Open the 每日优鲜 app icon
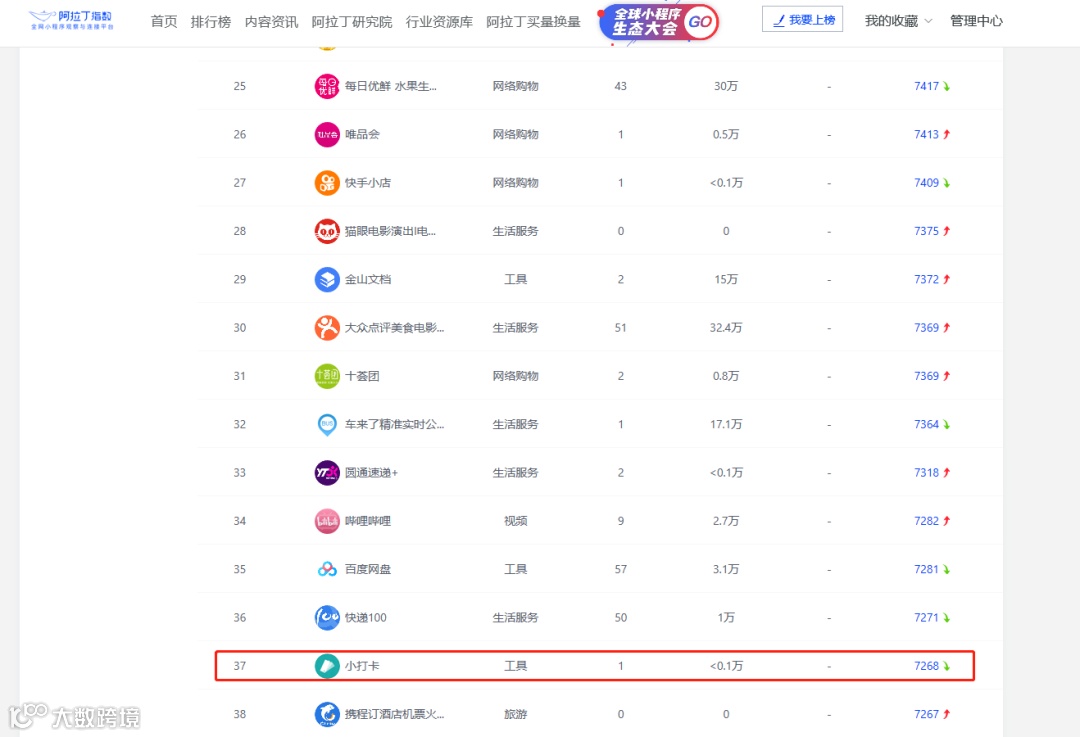Image resolution: width=1080 pixels, height=737 pixels. [x=326, y=86]
